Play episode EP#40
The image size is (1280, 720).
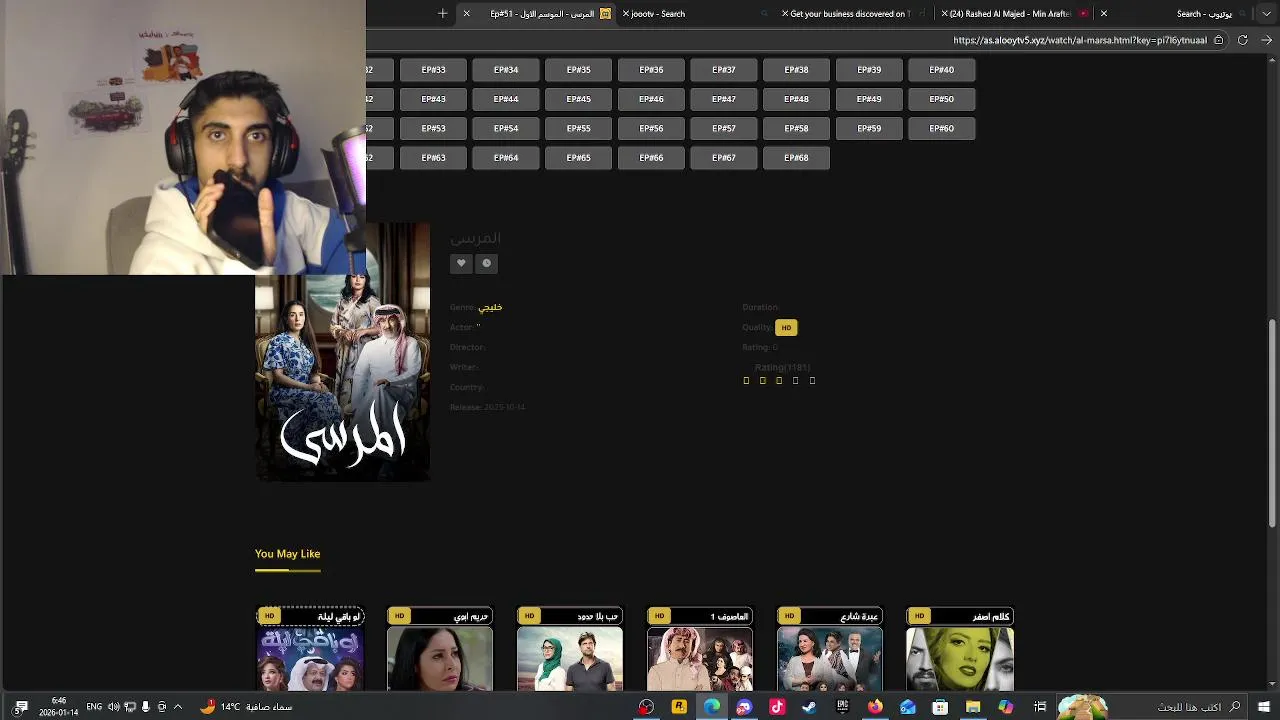(x=942, y=70)
